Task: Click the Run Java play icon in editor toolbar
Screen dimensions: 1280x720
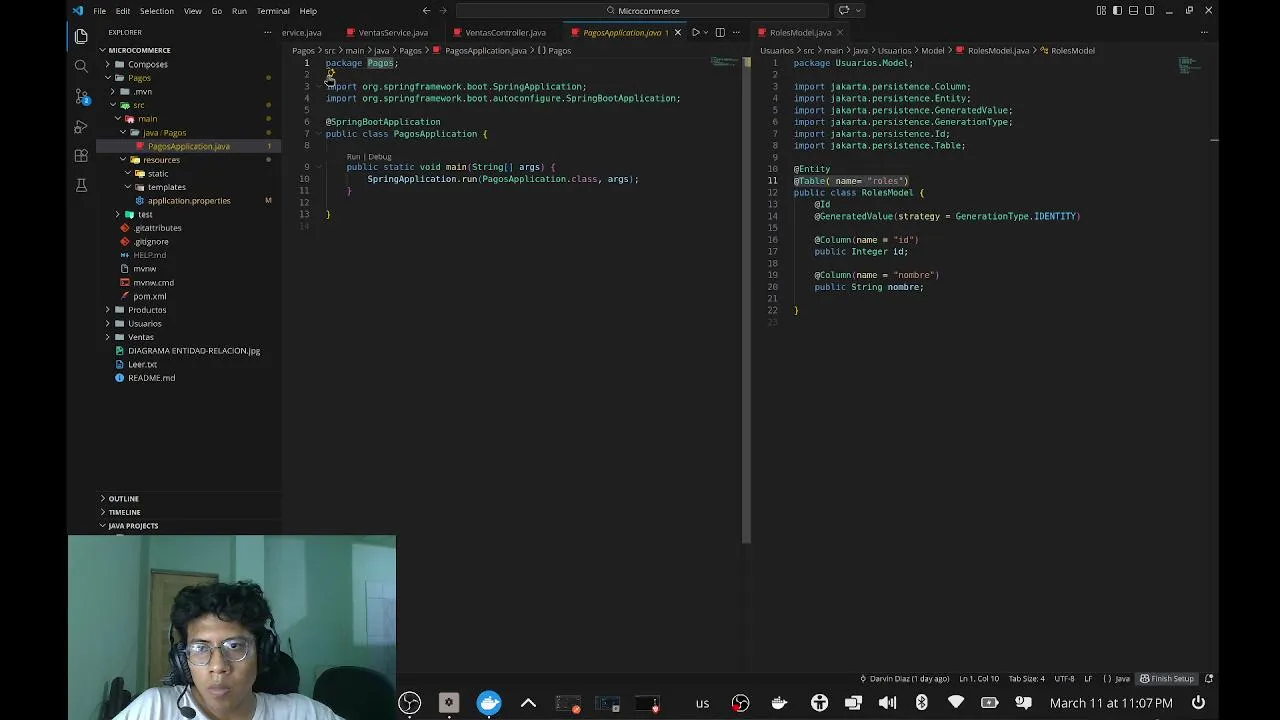Action: pyautogui.click(x=695, y=32)
